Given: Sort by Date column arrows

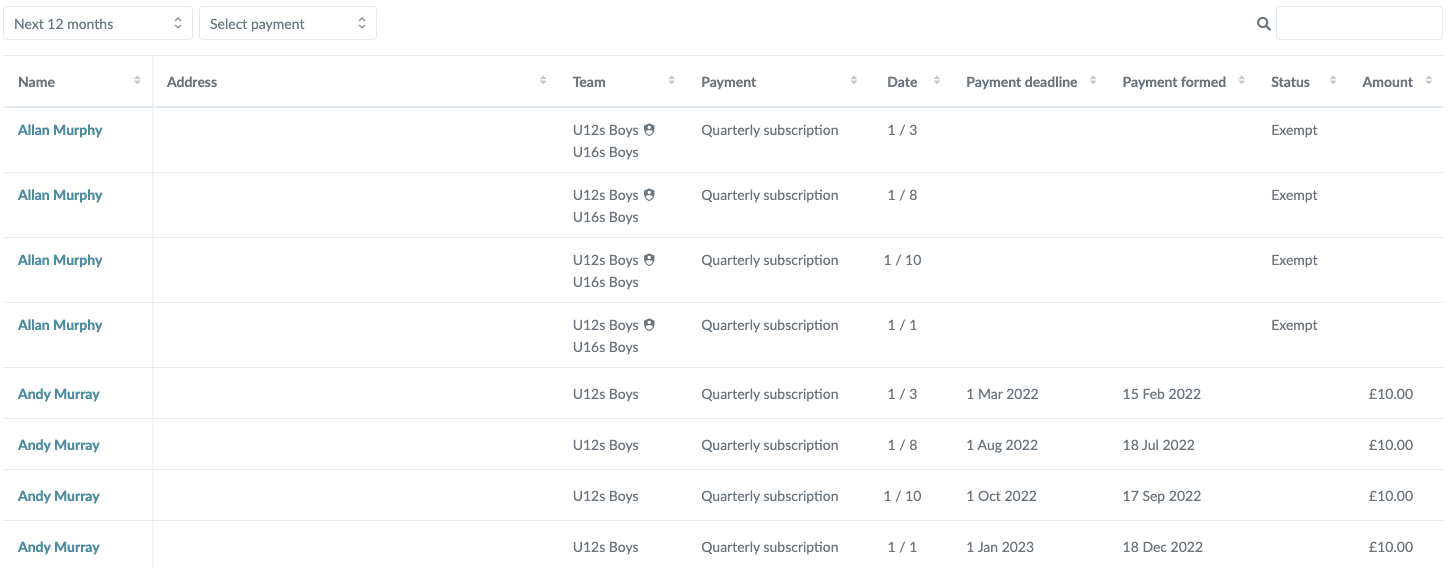Looking at the screenshot, I should [937, 81].
